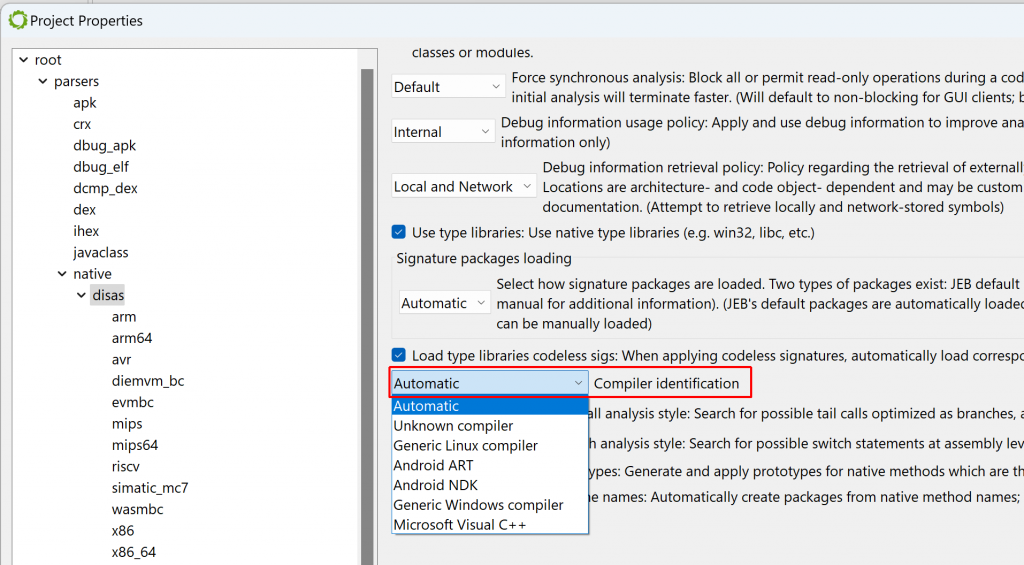Pick Generic Linux compiler in dropdown list
1024x565 pixels.
pyautogui.click(x=465, y=446)
